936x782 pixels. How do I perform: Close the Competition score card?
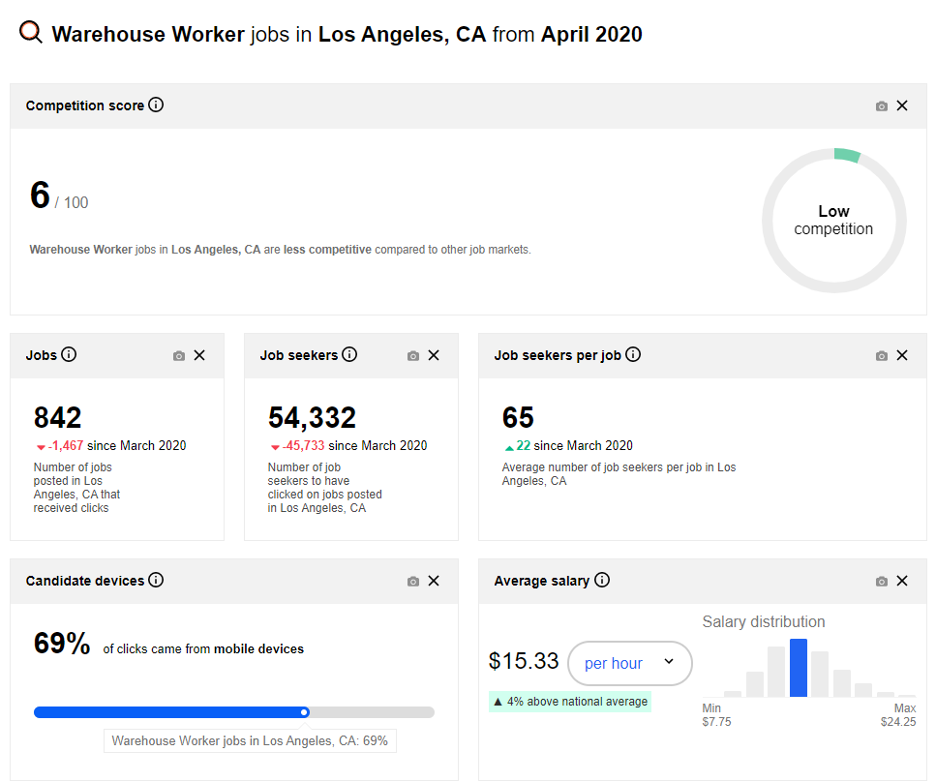click(902, 106)
